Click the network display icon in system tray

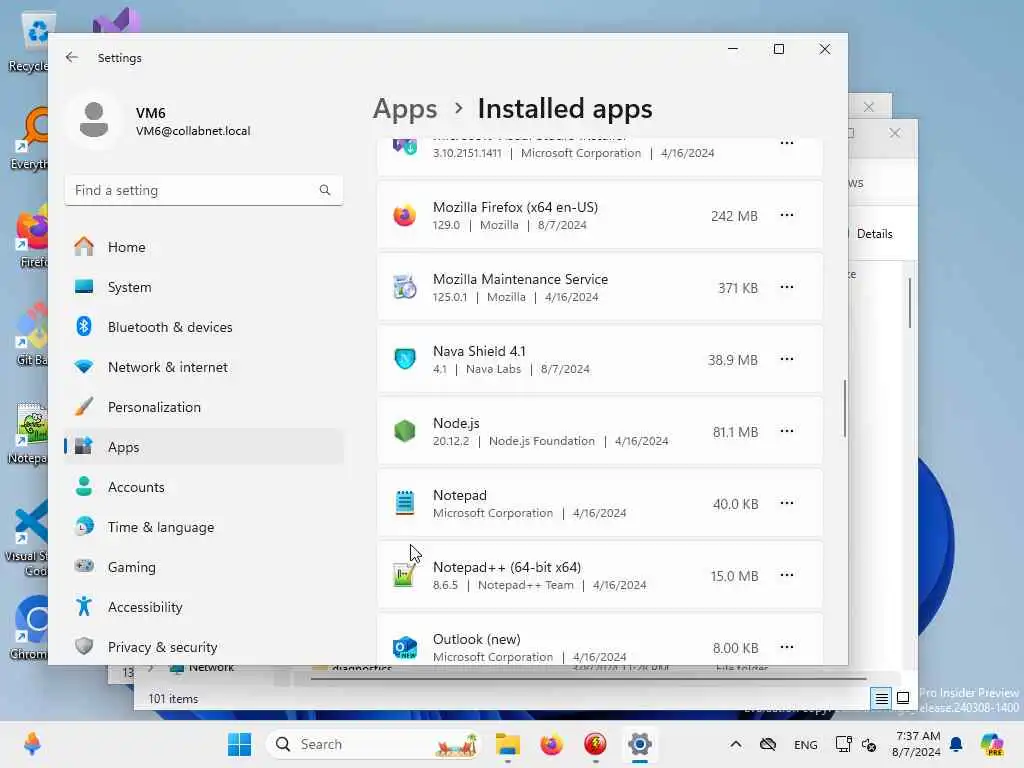tap(843, 744)
